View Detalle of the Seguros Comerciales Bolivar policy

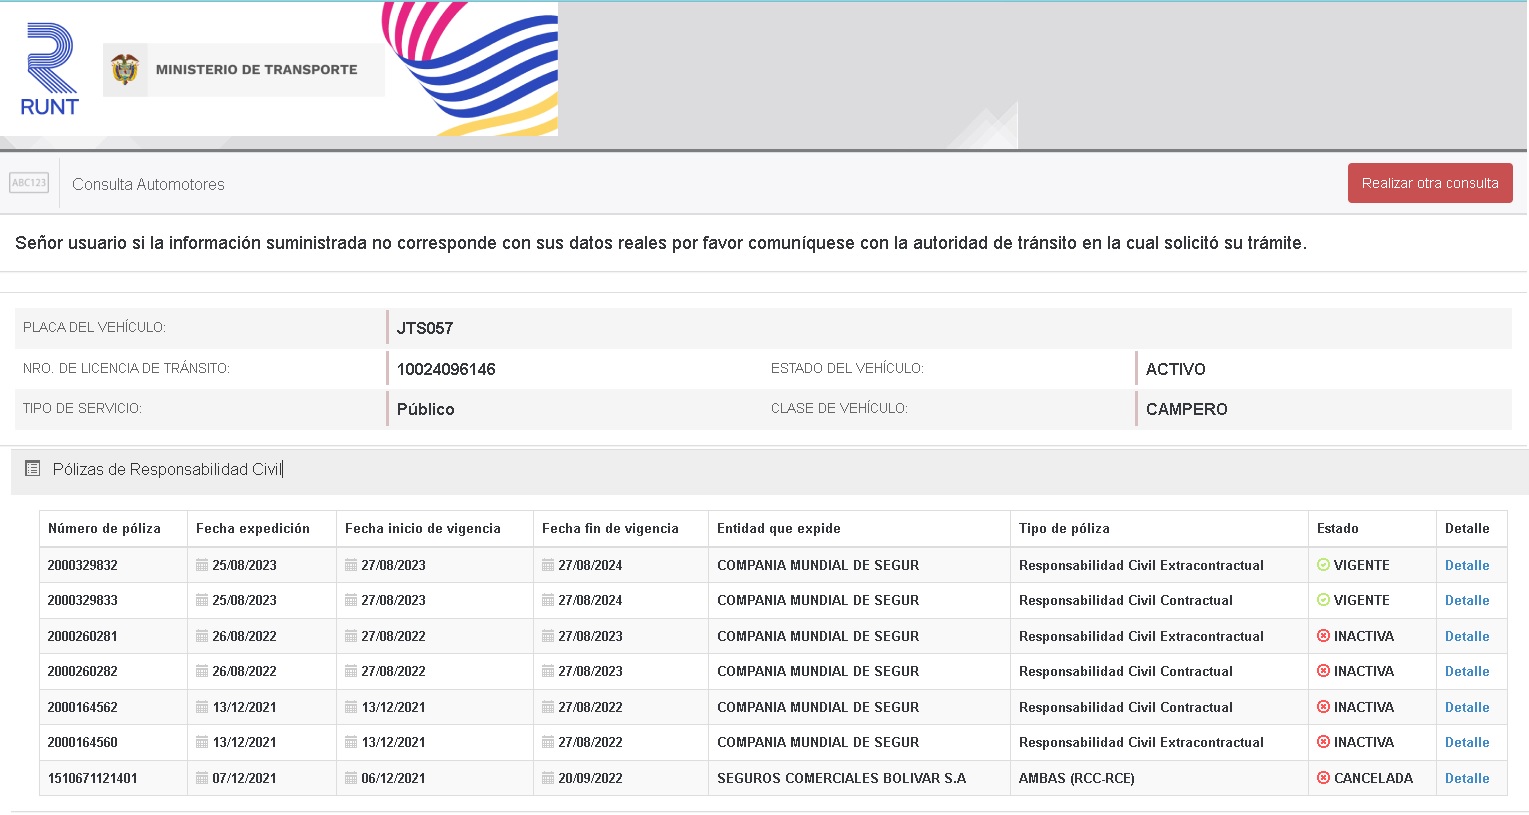click(x=1466, y=778)
